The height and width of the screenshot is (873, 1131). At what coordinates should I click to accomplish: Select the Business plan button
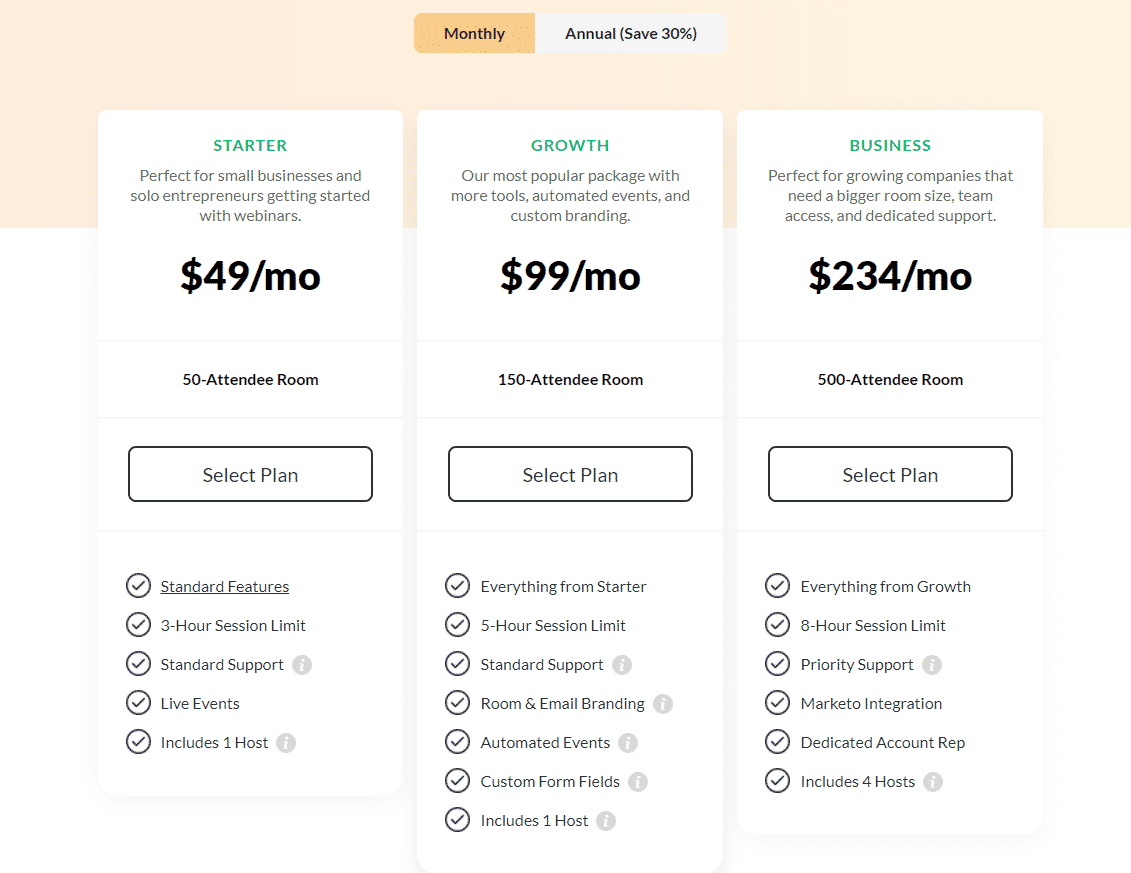890,474
